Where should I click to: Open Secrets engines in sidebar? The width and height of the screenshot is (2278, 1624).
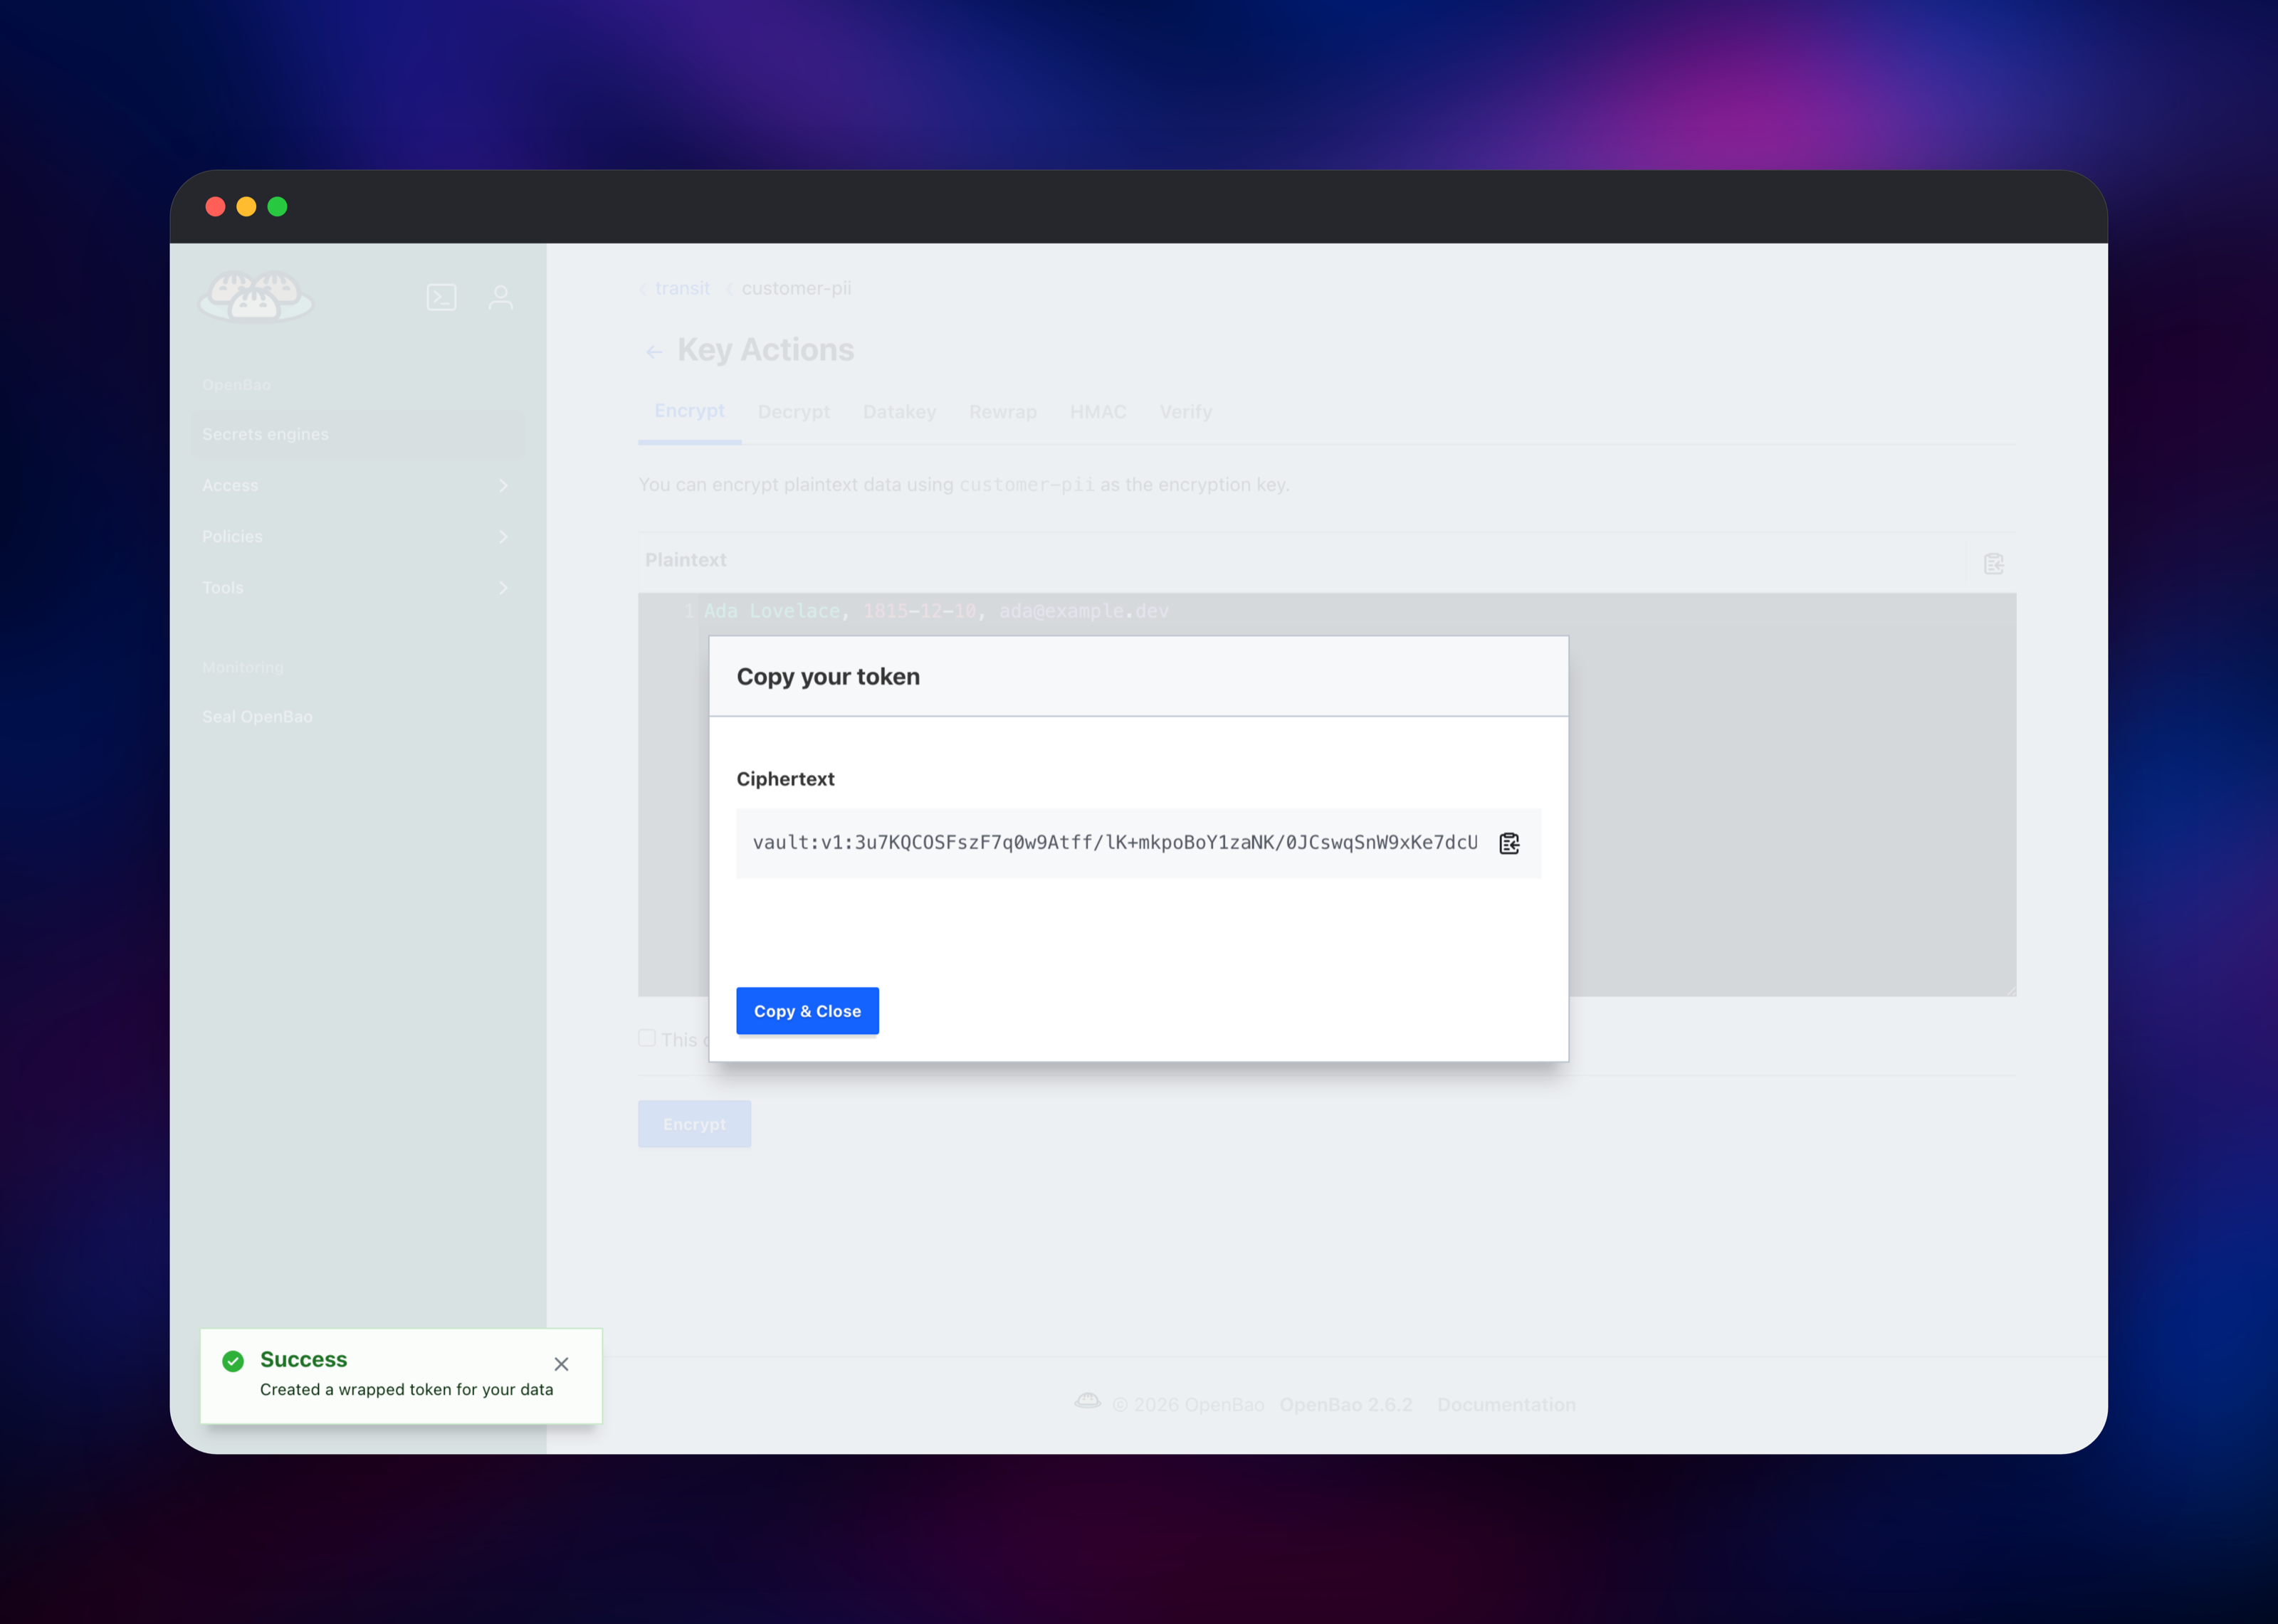[x=358, y=434]
